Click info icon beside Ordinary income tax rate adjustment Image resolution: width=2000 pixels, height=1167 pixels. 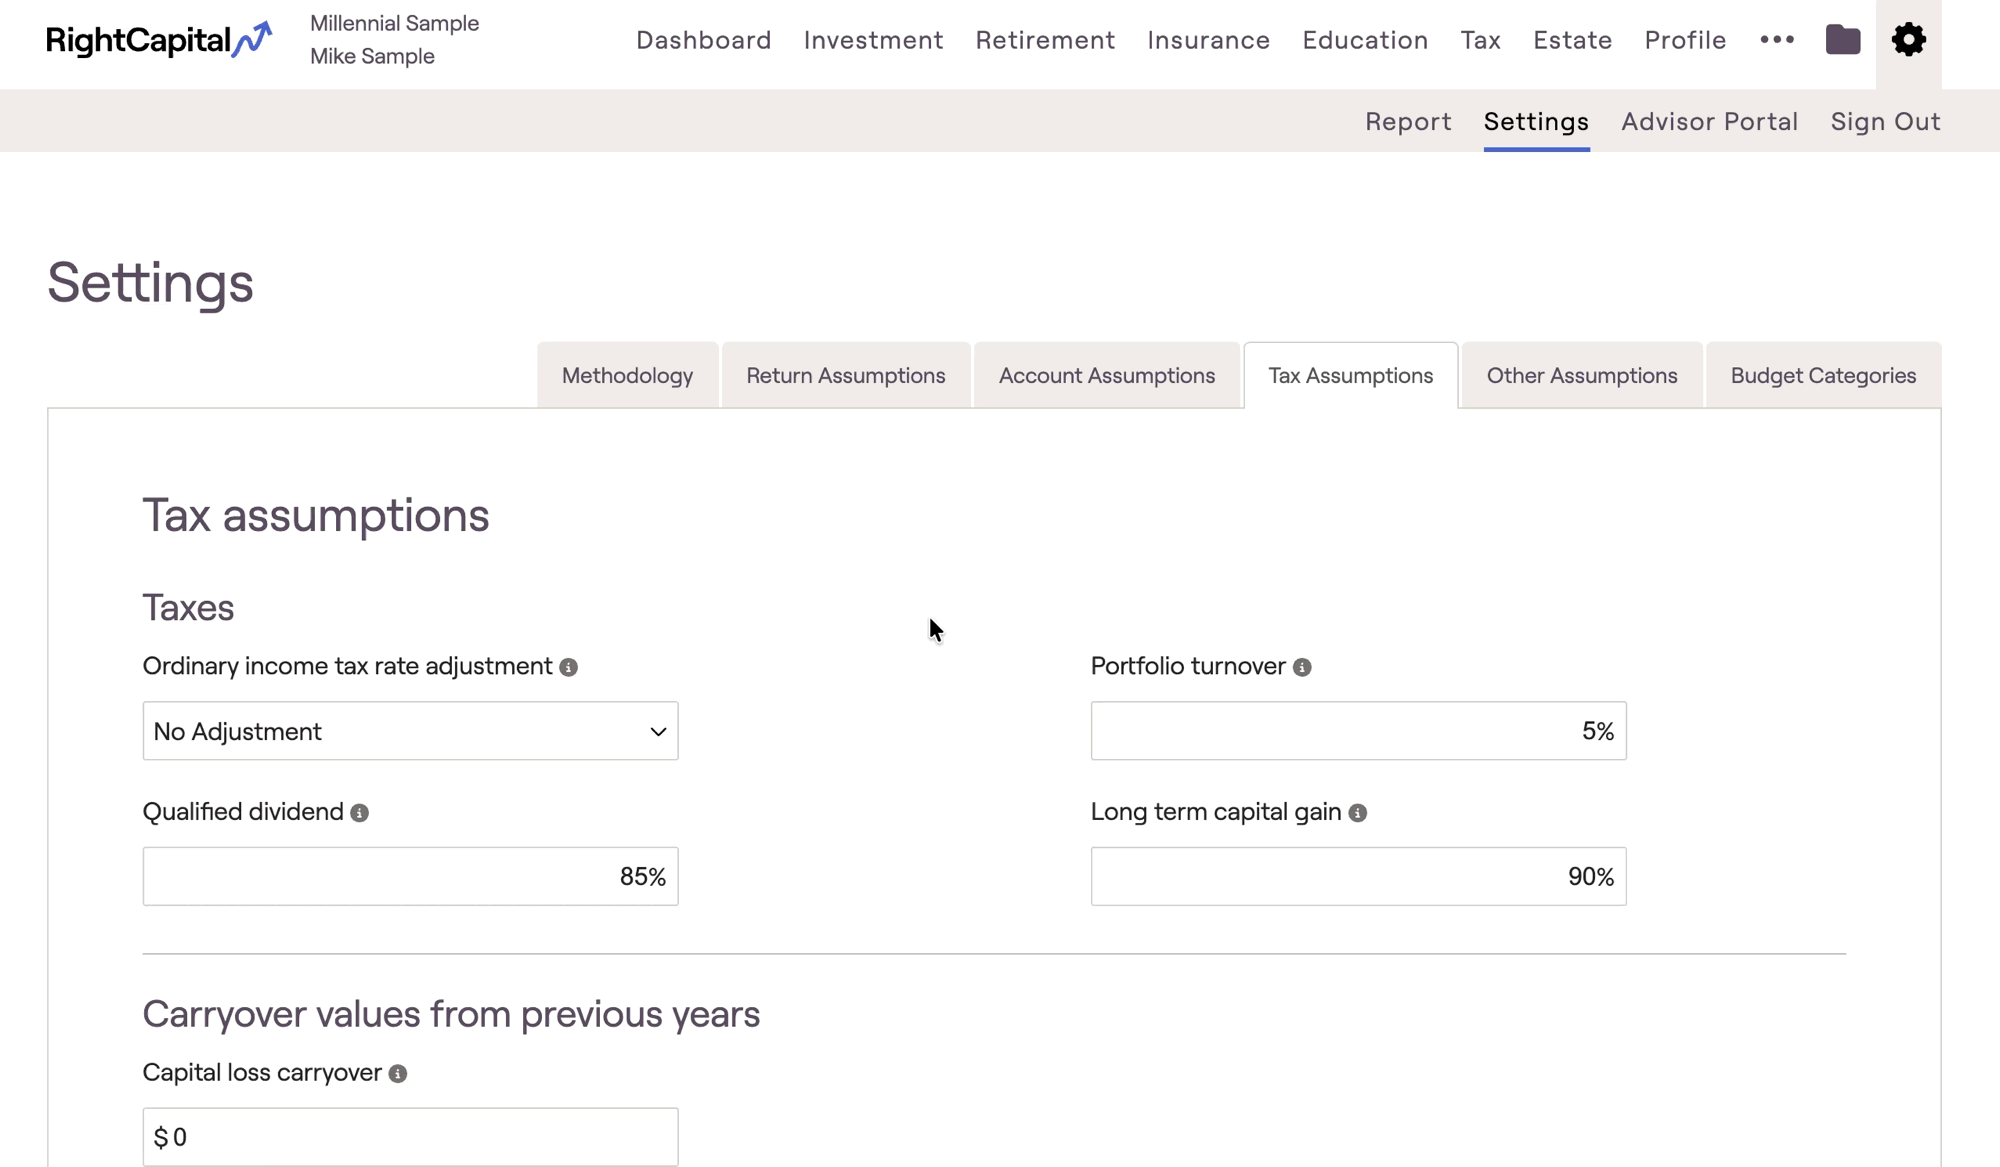pyautogui.click(x=568, y=667)
